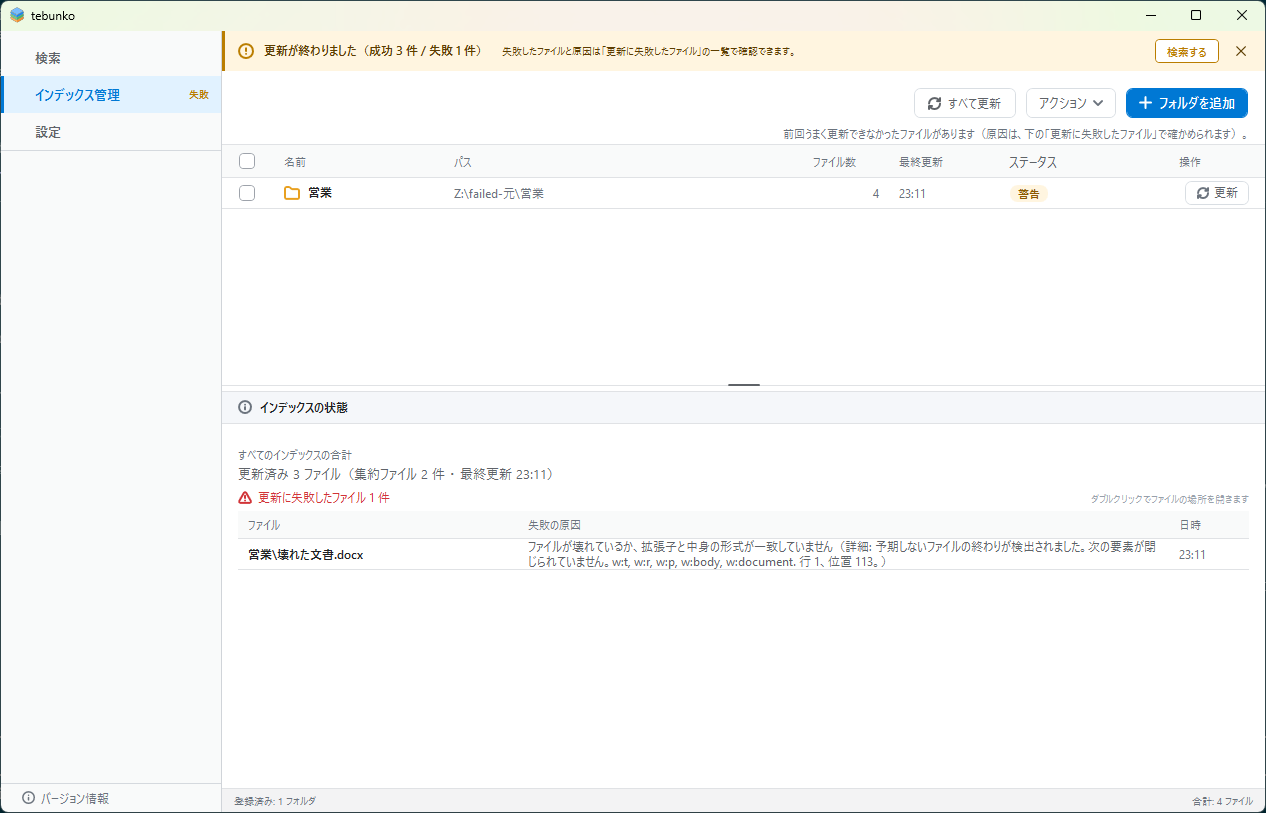Click フォルダを追加 button

(1187, 103)
